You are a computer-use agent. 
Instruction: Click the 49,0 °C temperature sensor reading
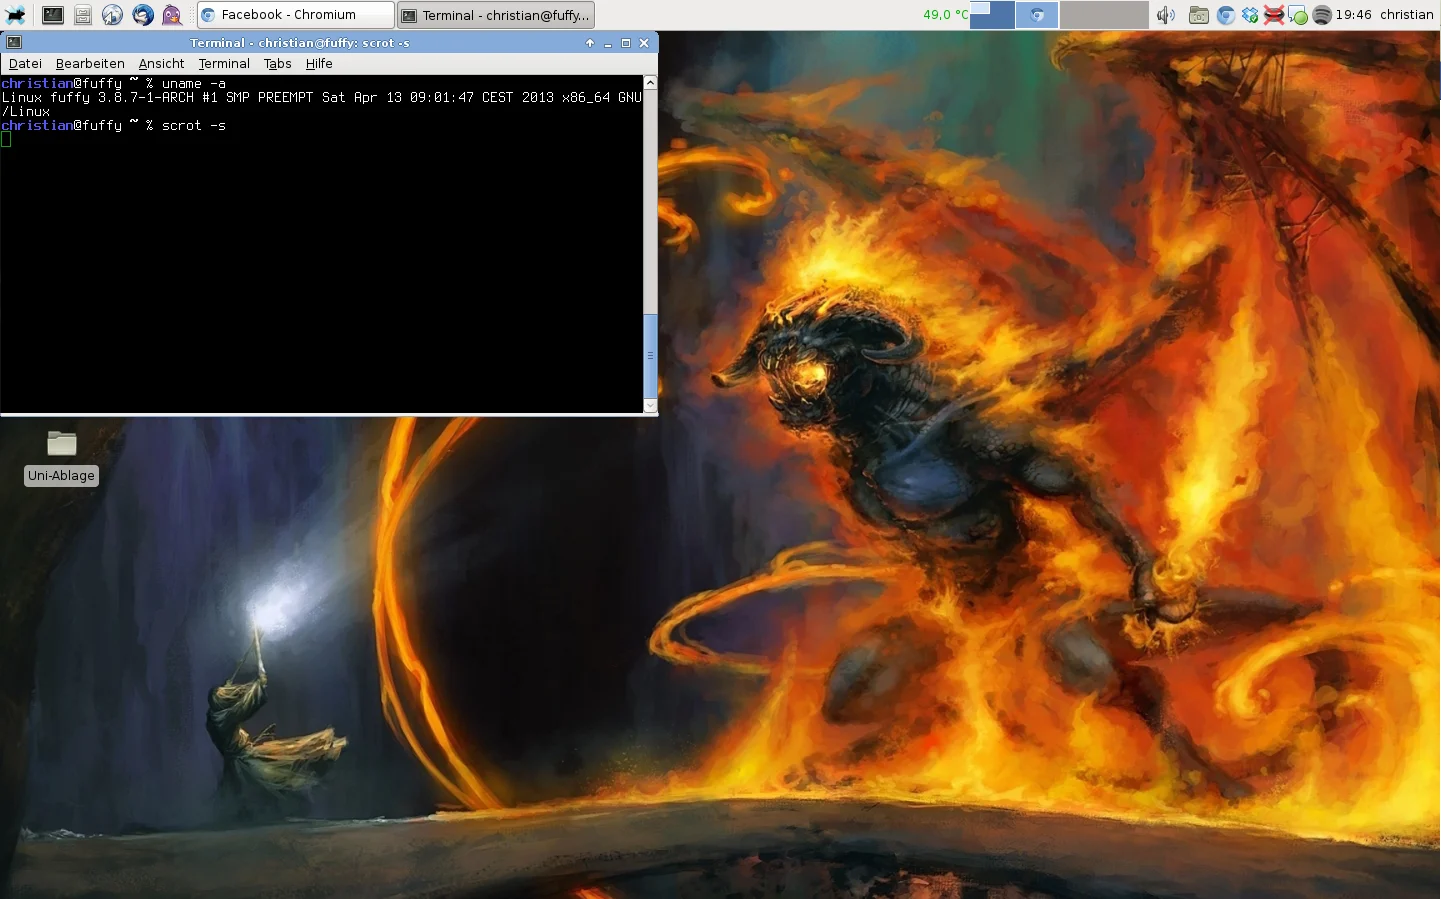click(x=945, y=15)
